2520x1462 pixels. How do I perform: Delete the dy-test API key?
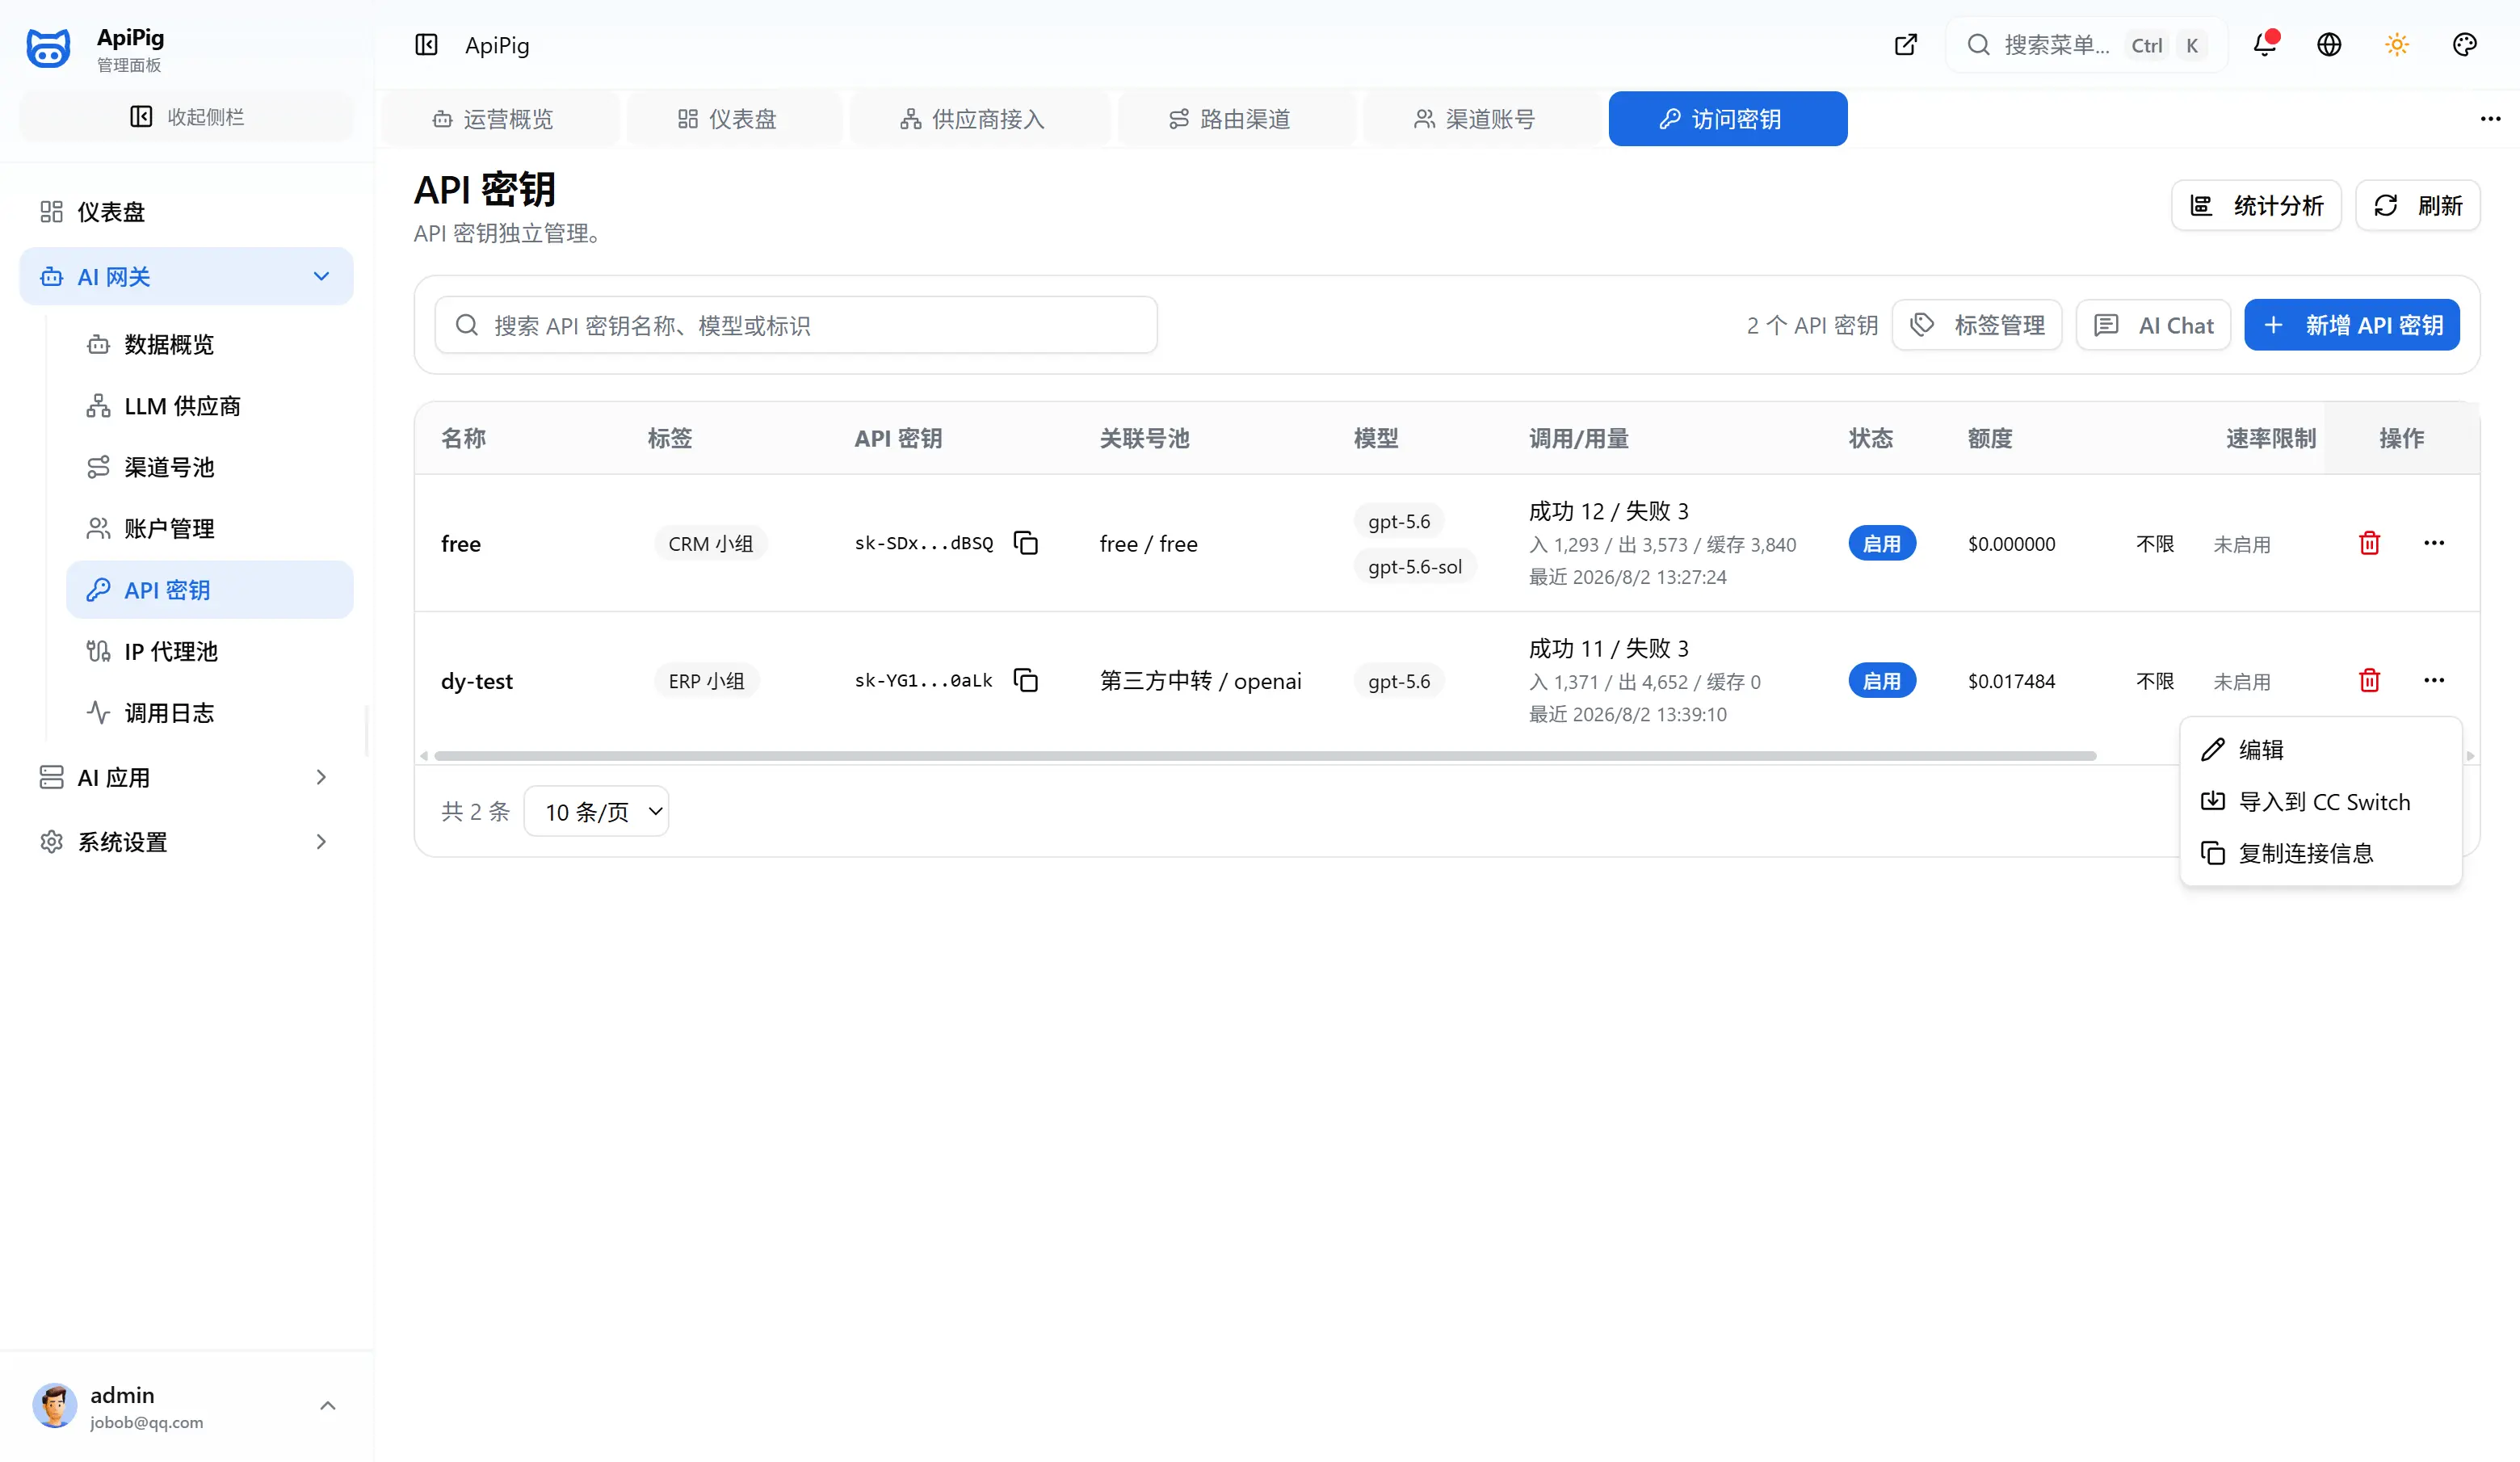coord(2369,680)
